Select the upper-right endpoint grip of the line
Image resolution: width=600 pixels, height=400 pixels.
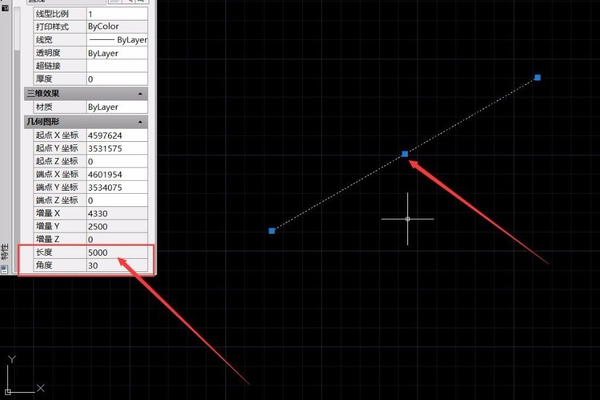[538, 77]
